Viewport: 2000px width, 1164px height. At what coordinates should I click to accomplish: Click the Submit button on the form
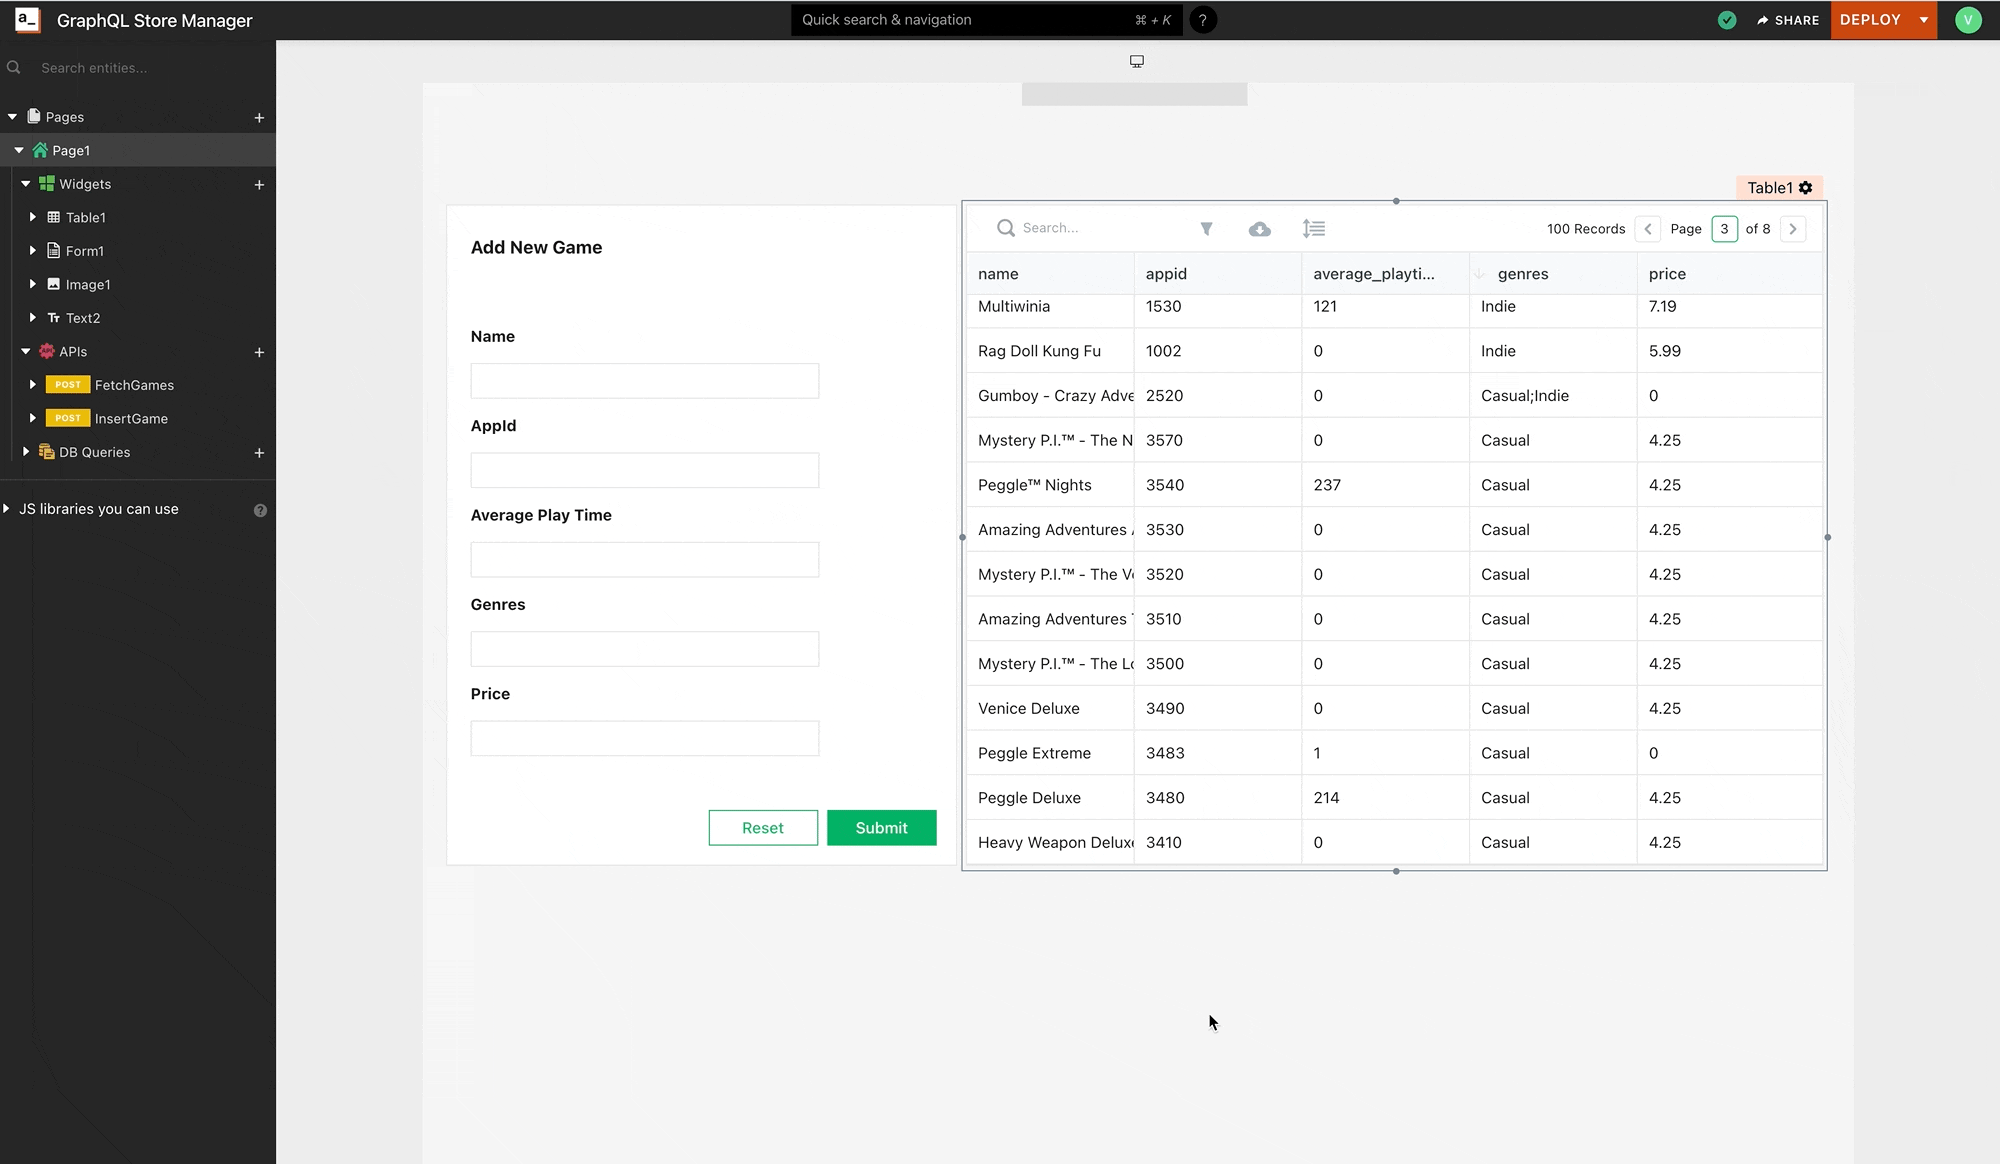point(881,827)
